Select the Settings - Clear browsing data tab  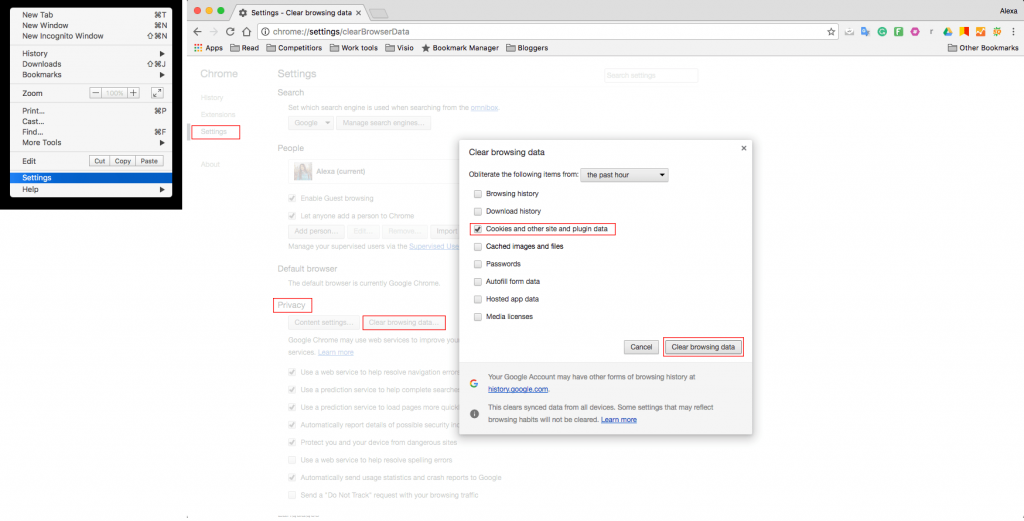point(299,12)
